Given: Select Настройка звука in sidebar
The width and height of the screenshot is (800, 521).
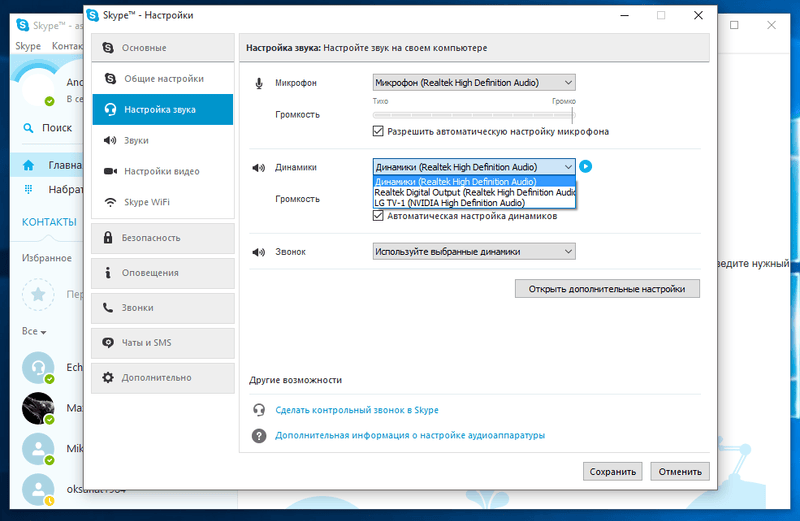Looking at the screenshot, I should click(163, 109).
